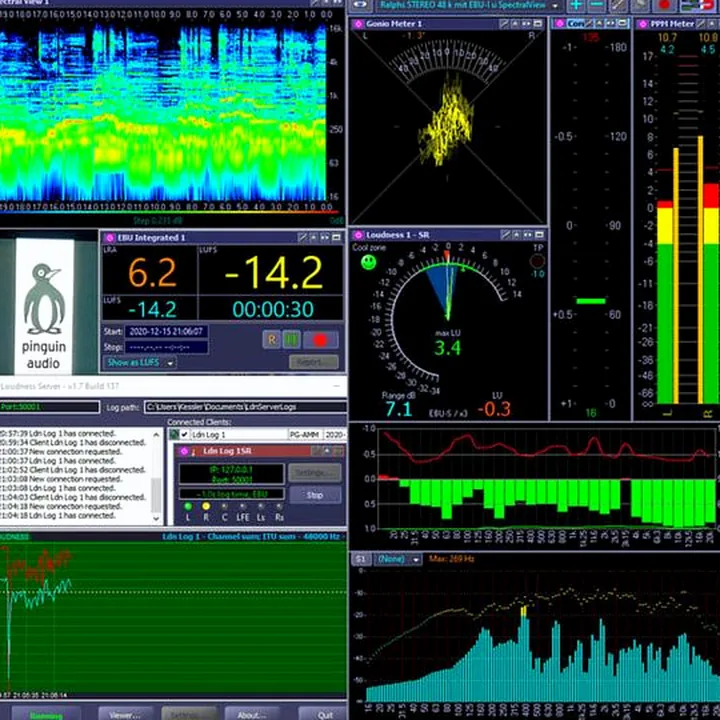
Task: Click Gonio Meter 1 double-arrow title icon
Action: pyautogui.click(x=527, y=23)
